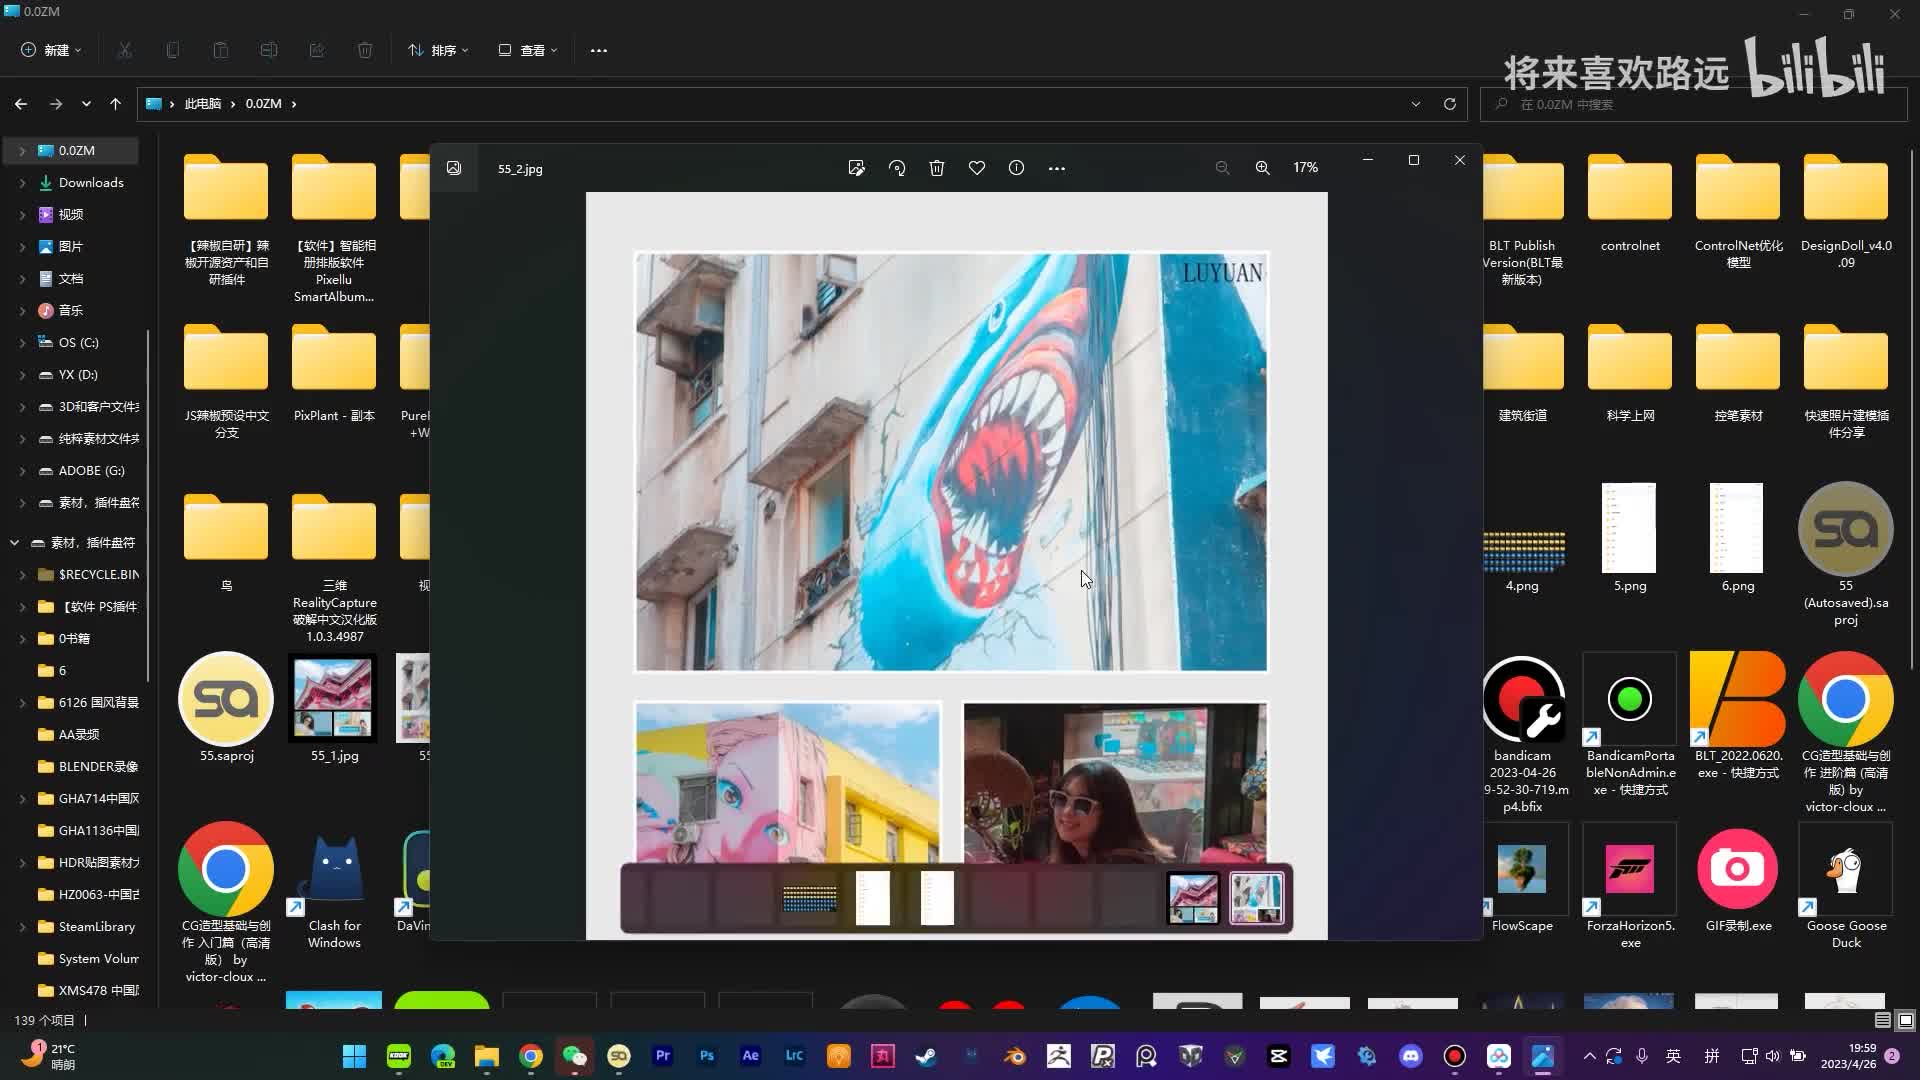Open the Photos three-dot more options menu
The image size is (1920, 1080).
coord(1057,168)
